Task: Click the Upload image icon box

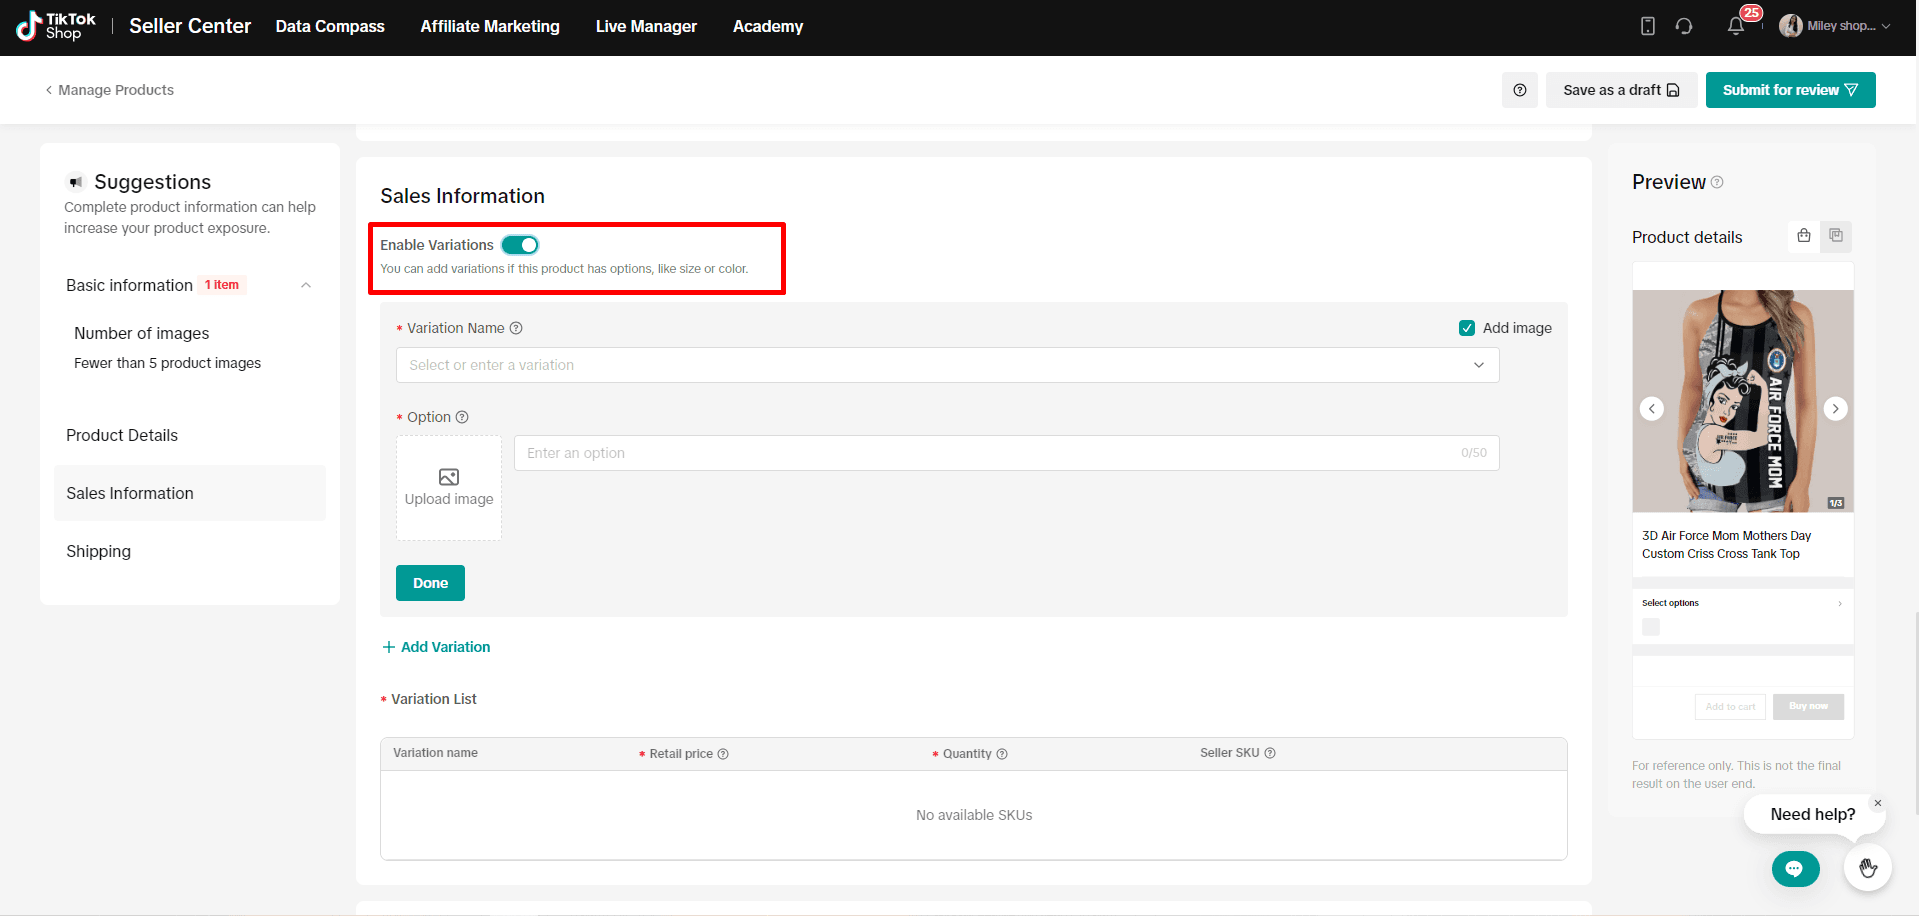Action: 449,488
